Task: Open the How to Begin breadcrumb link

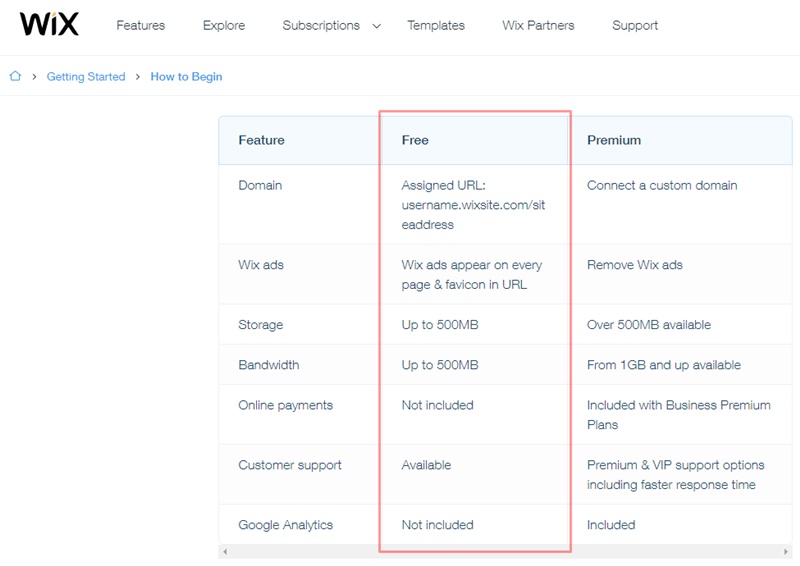Action: (x=186, y=77)
